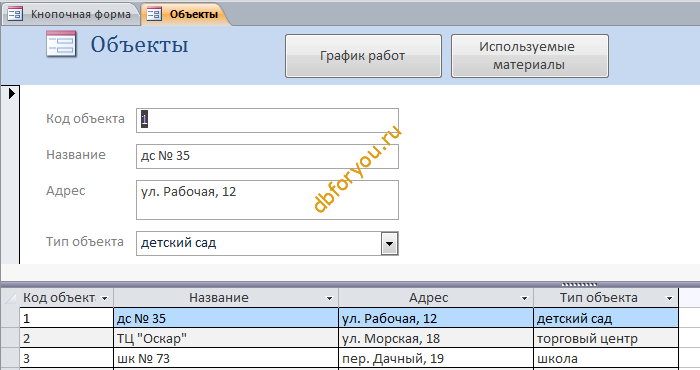
Task: Click the cell ул. Морская, 18
Action: point(436,338)
